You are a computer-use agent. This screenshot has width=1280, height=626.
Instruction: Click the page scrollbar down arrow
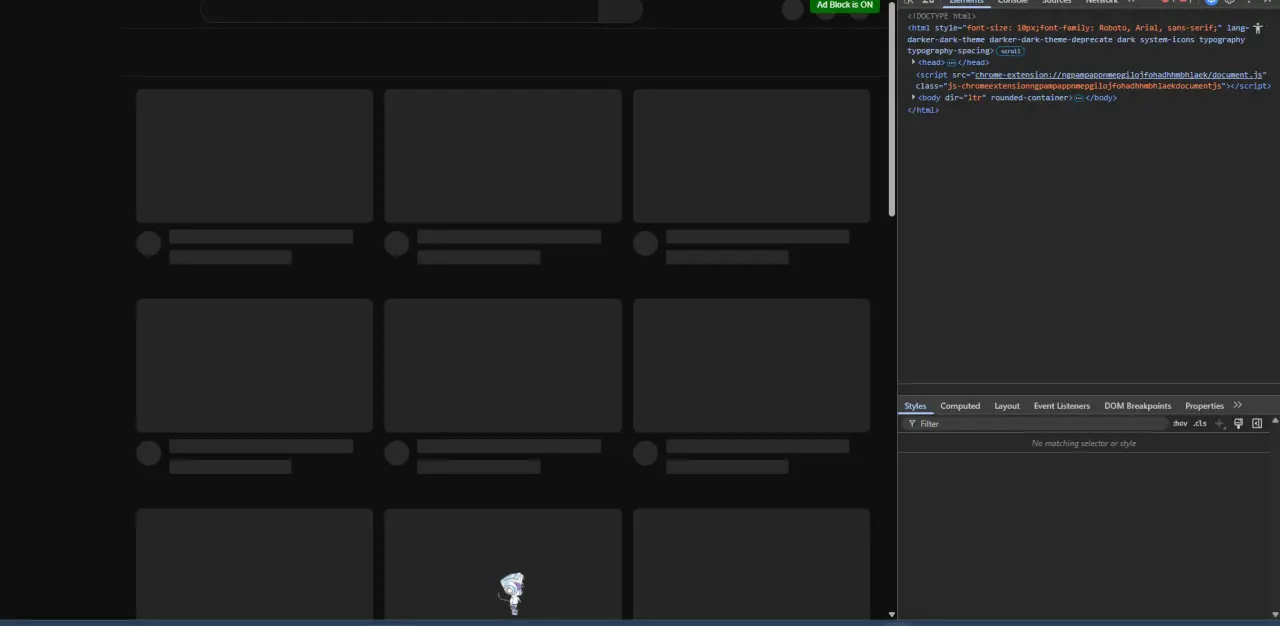click(x=892, y=614)
